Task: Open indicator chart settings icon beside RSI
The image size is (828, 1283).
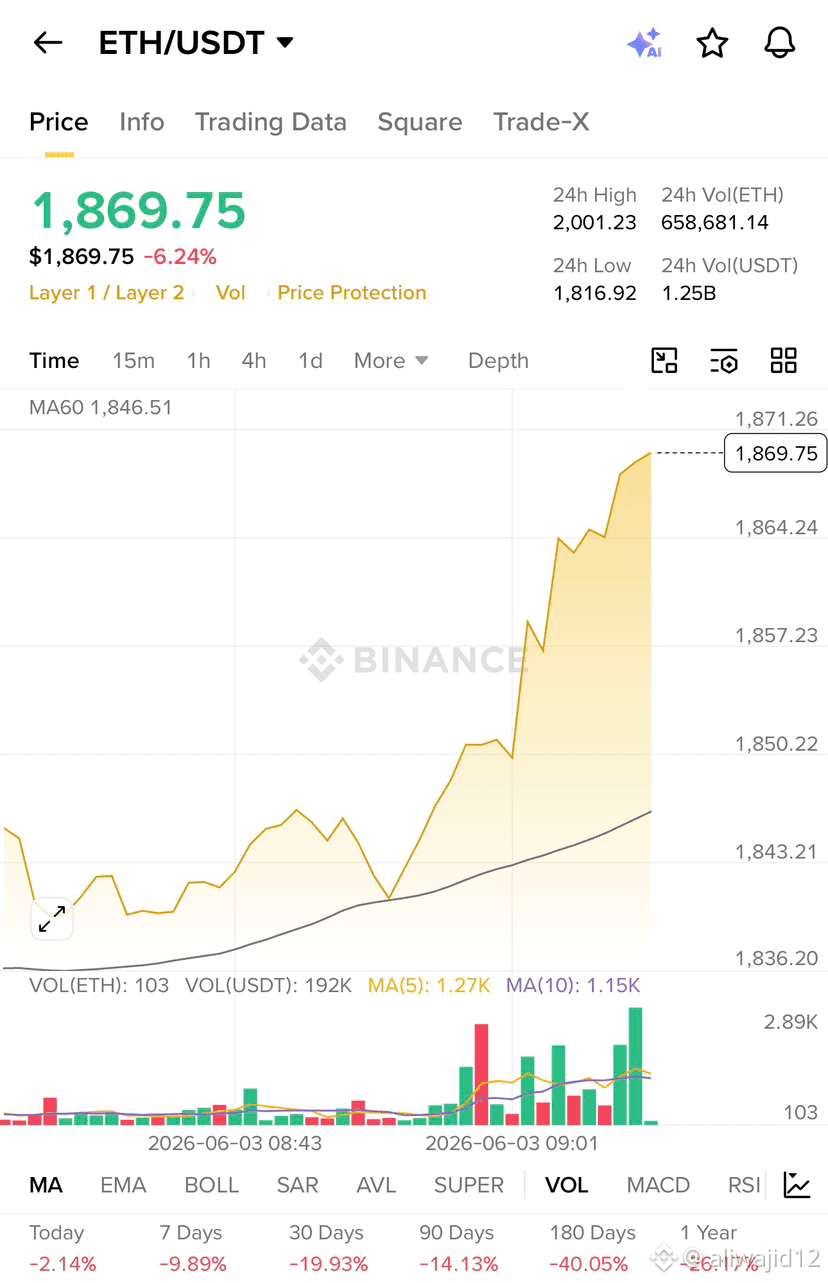Action: coord(797,1185)
